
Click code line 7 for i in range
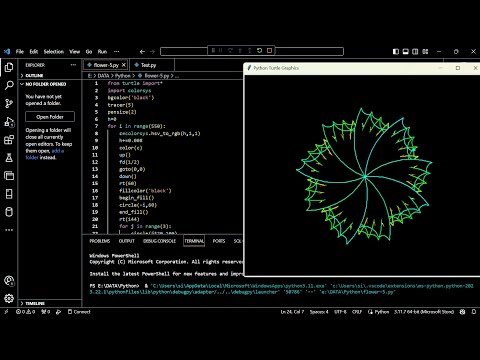137,126
